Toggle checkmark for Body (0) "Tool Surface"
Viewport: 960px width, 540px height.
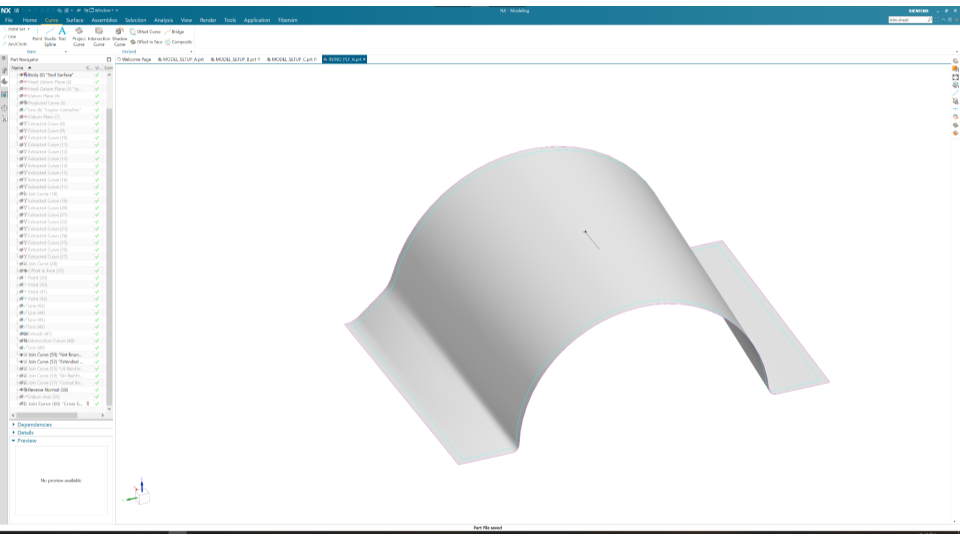pyautogui.click(x=97, y=75)
